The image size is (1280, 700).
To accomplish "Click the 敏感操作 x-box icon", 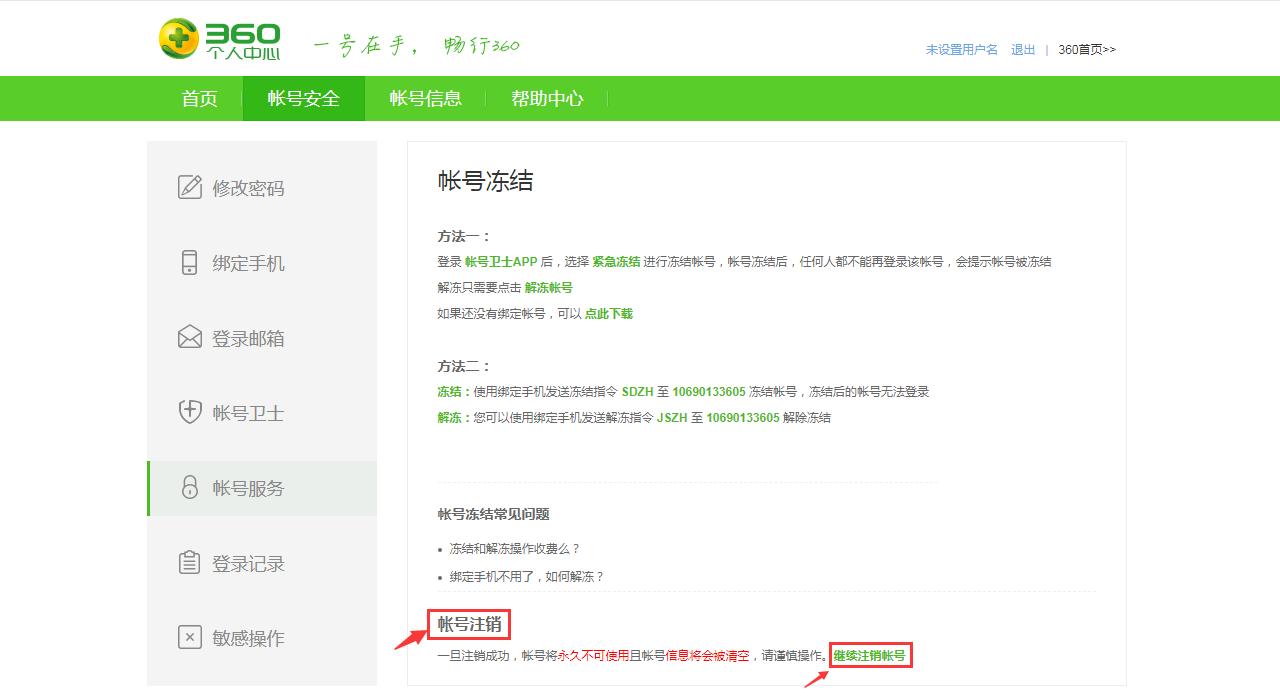I will (x=189, y=638).
